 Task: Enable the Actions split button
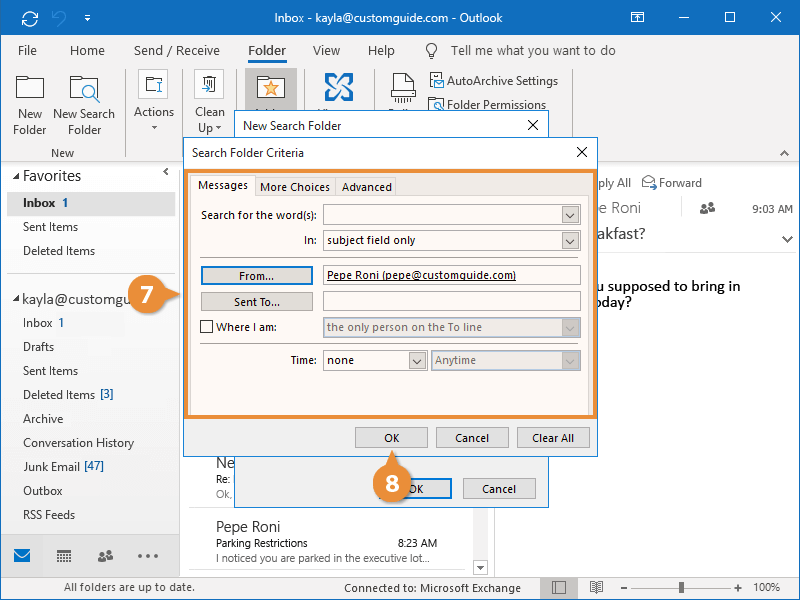(153, 103)
